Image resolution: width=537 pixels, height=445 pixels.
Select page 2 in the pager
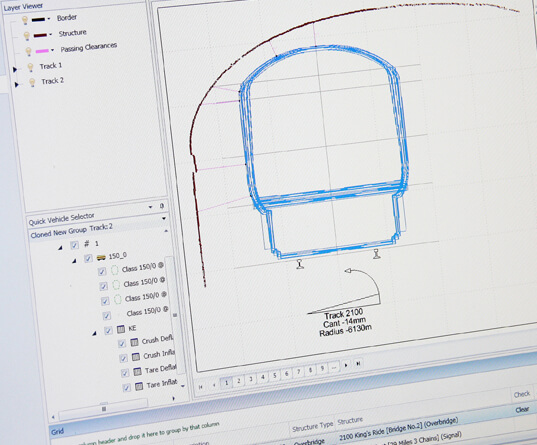tap(239, 381)
